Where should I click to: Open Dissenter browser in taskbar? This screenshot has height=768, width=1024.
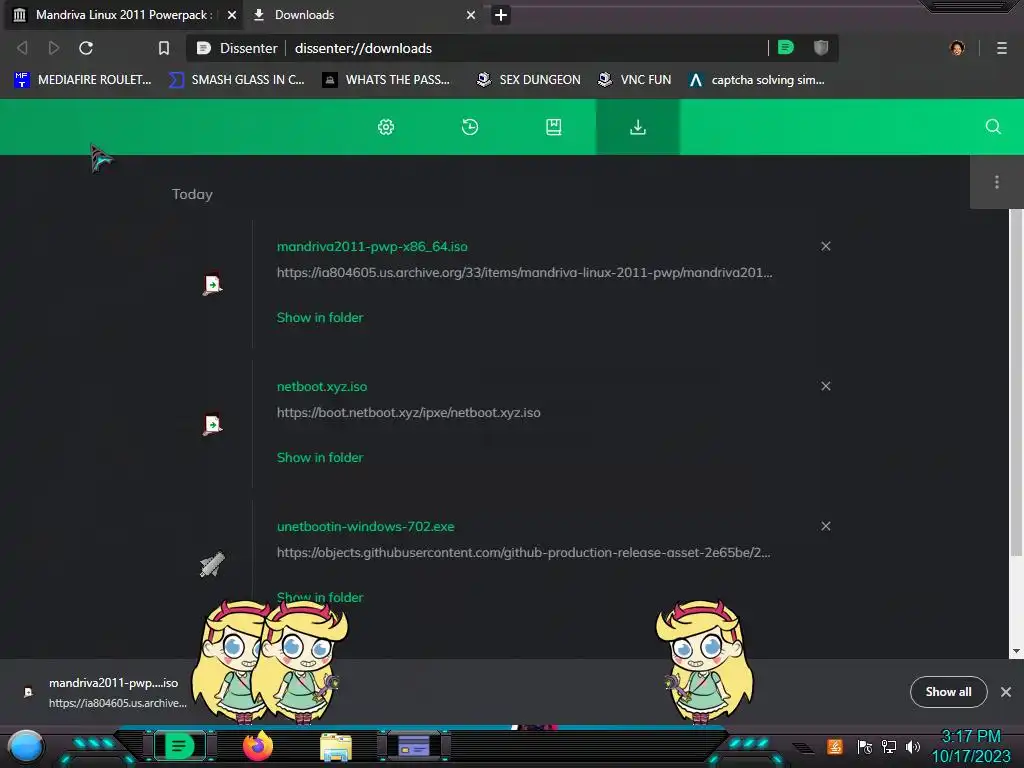(179, 746)
